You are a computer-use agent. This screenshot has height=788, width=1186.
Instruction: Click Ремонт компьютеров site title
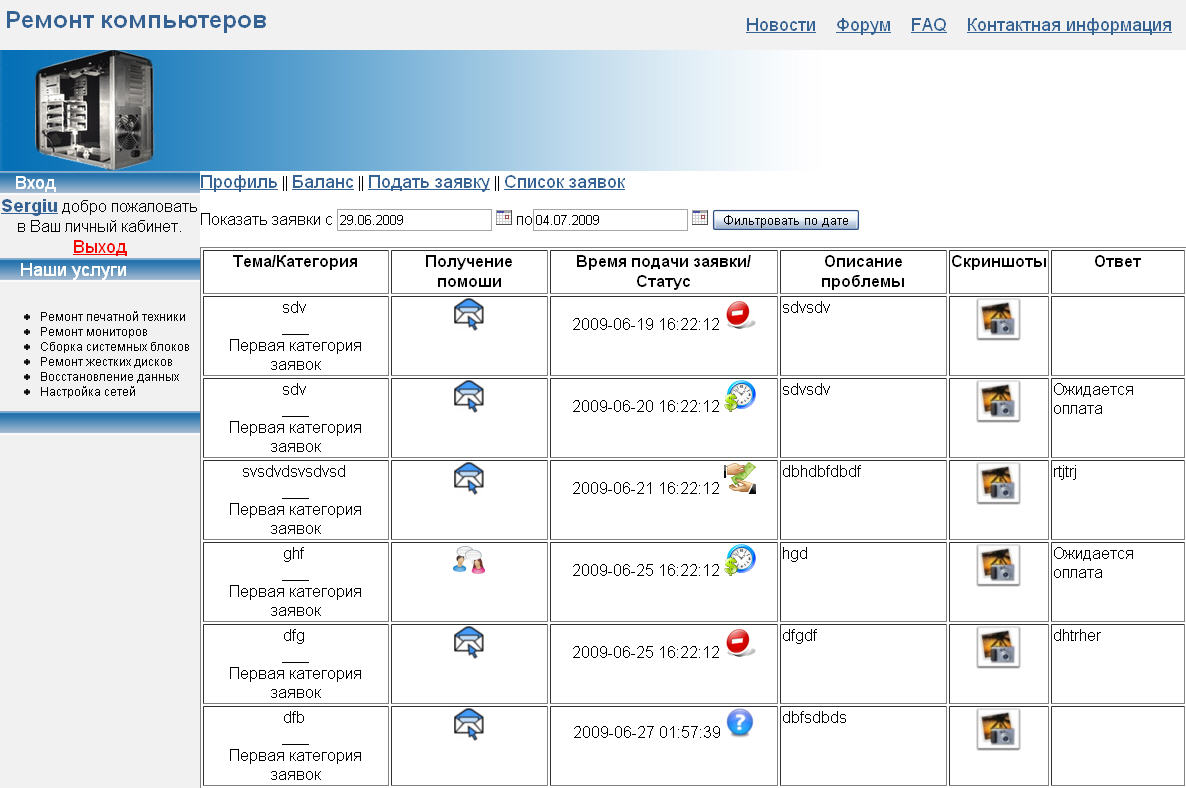(136, 20)
